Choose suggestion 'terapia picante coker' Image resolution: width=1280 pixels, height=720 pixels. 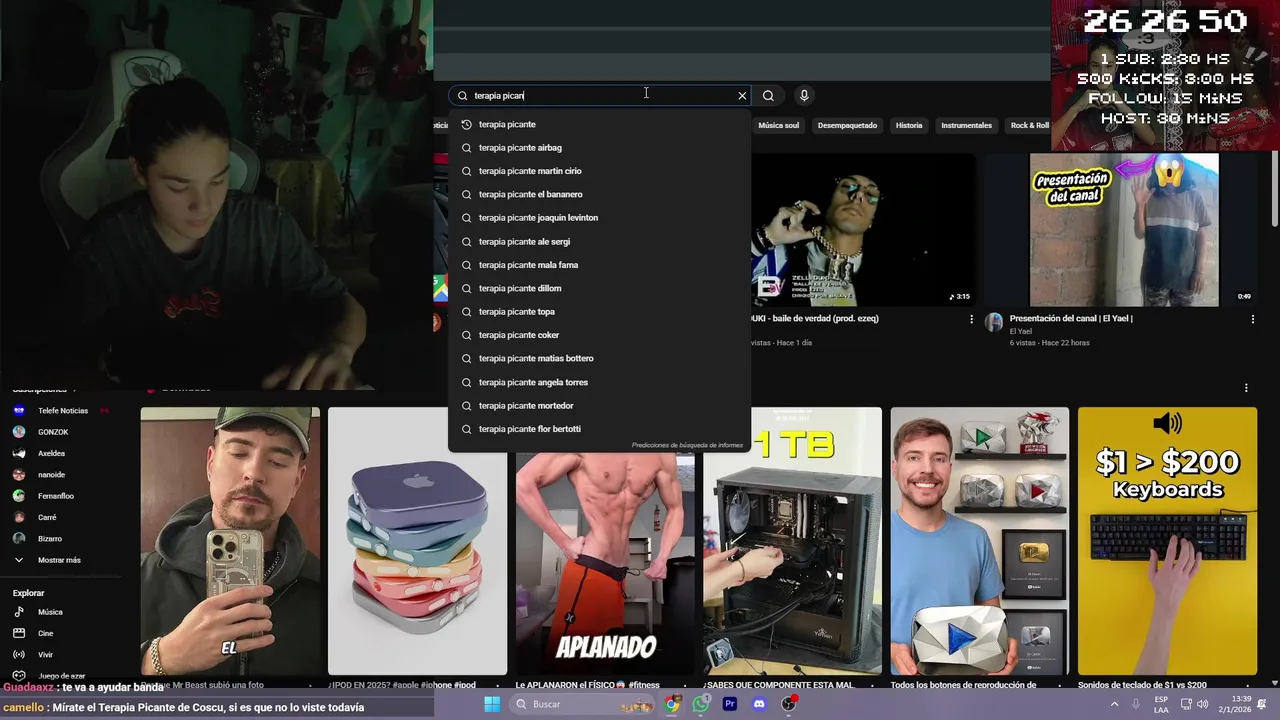click(599, 335)
